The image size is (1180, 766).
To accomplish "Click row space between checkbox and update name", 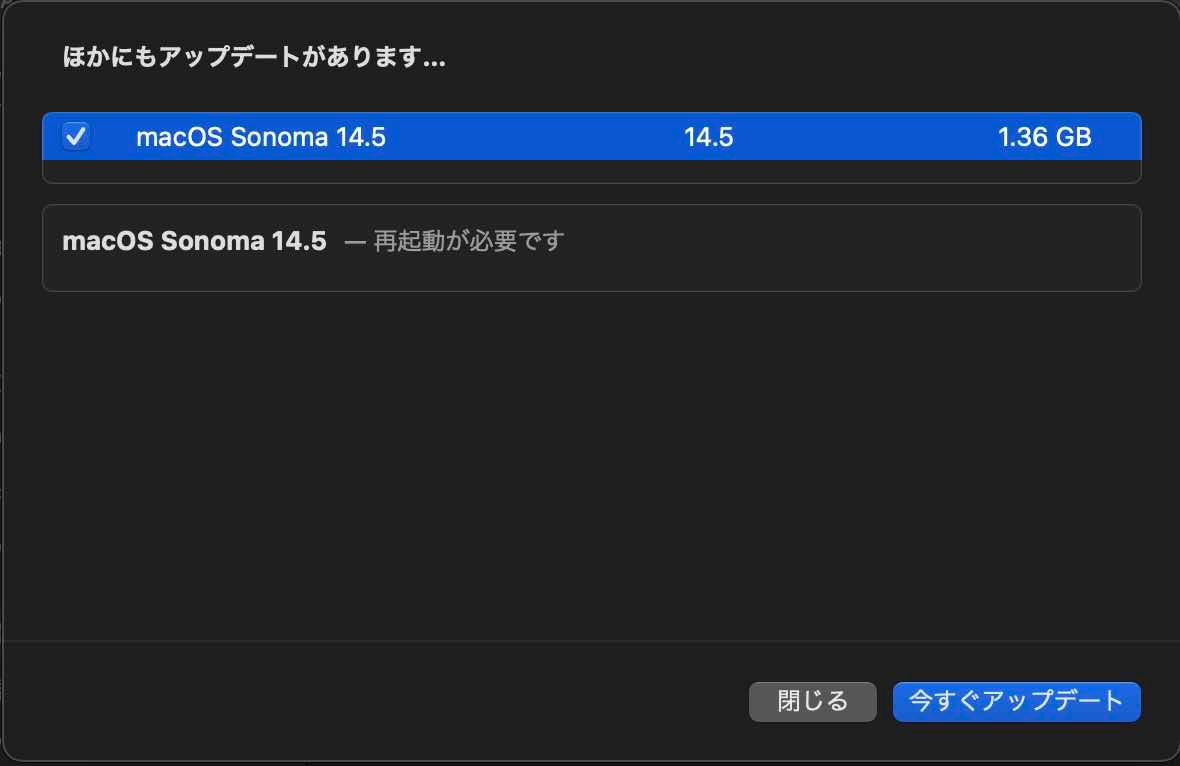I will click(113, 137).
